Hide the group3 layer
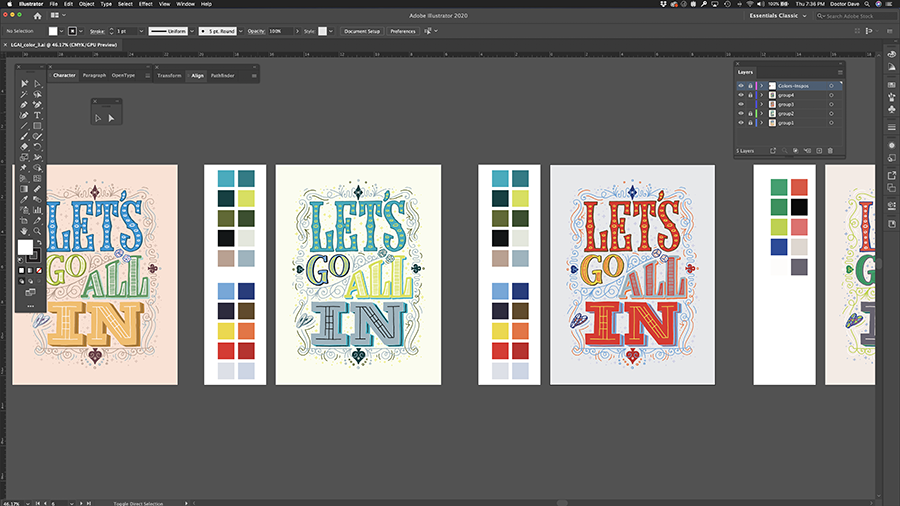This screenshot has height=506, width=900. point(740,104)
